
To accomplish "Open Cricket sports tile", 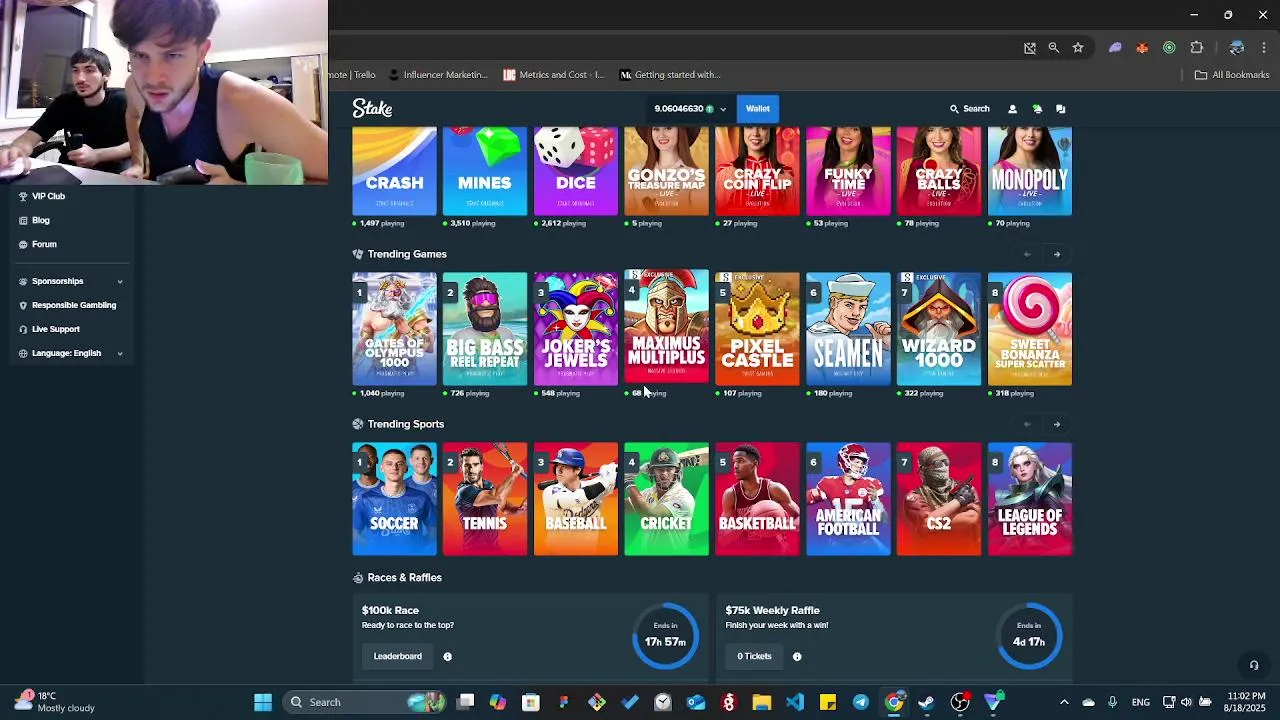I will pyautogui.click(x=667, y=499).
